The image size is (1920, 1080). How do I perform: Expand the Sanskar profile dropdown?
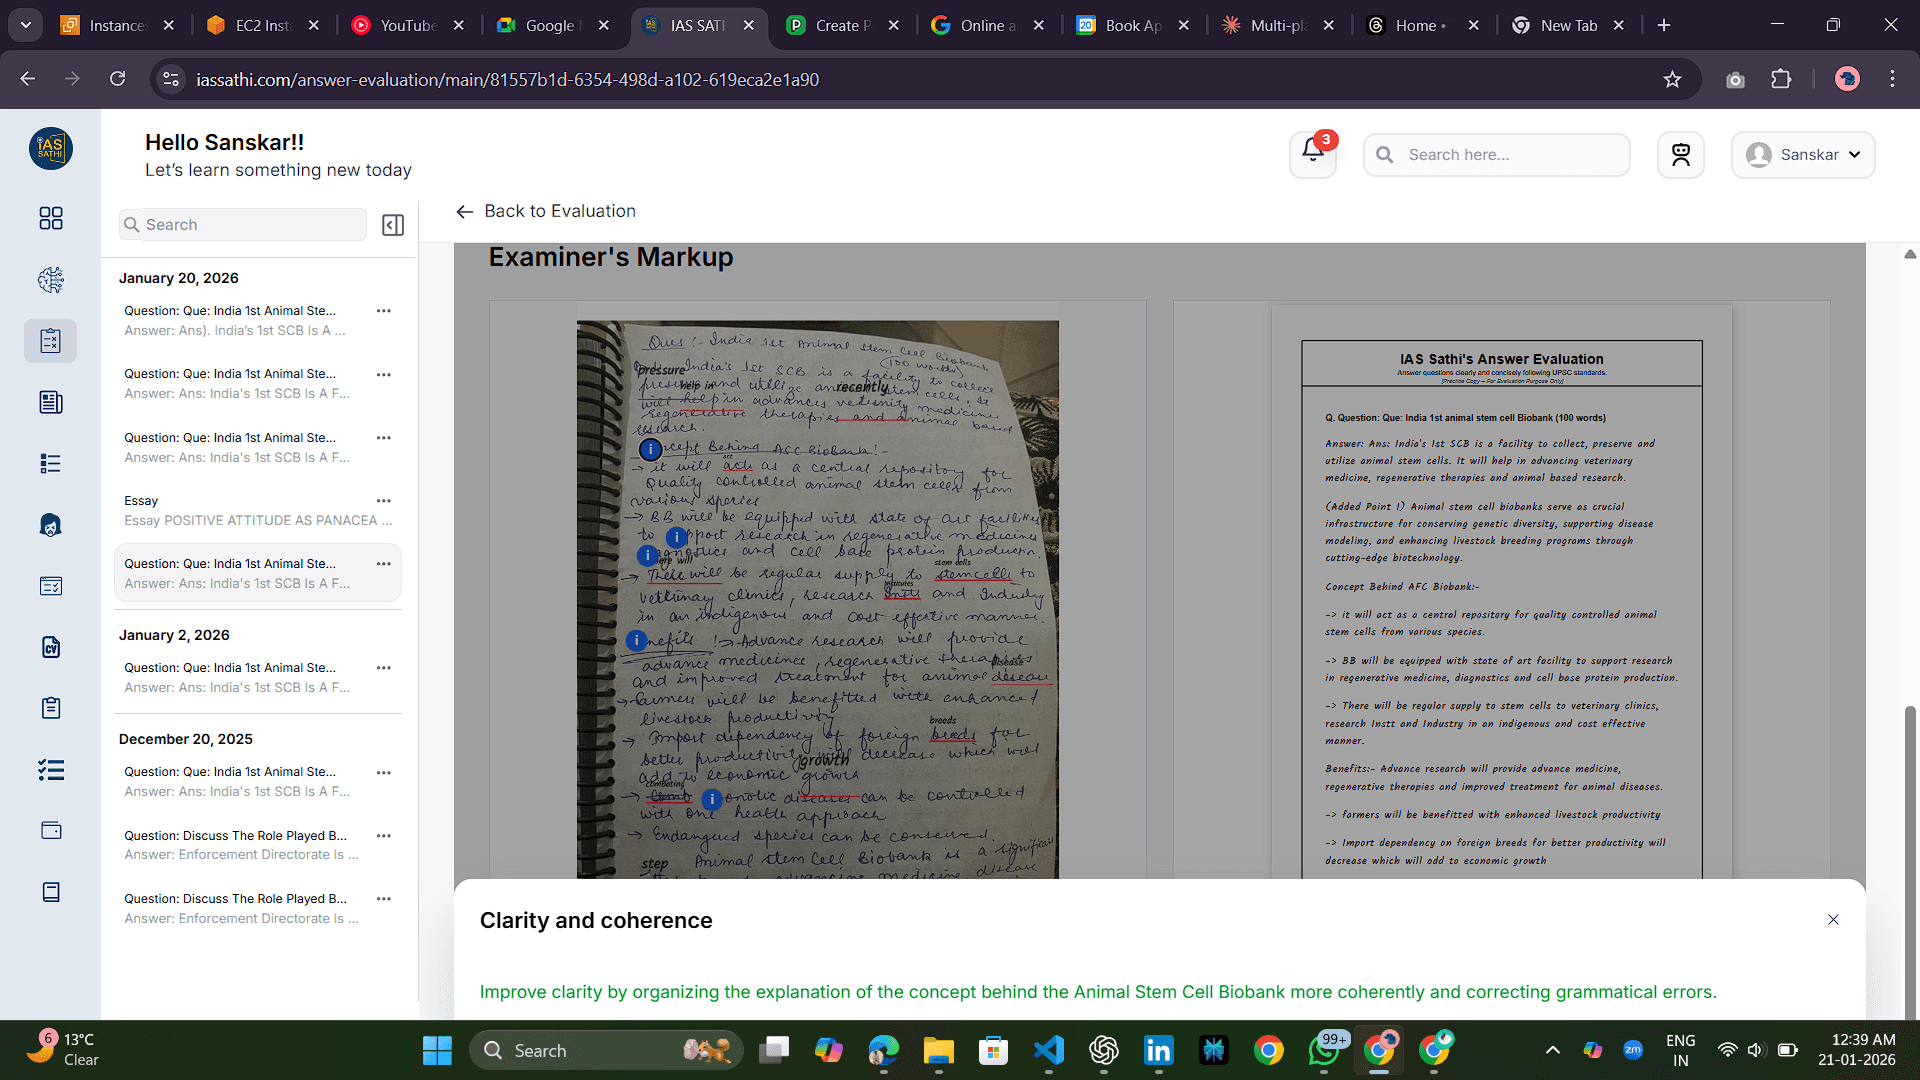click(1802, 155)
